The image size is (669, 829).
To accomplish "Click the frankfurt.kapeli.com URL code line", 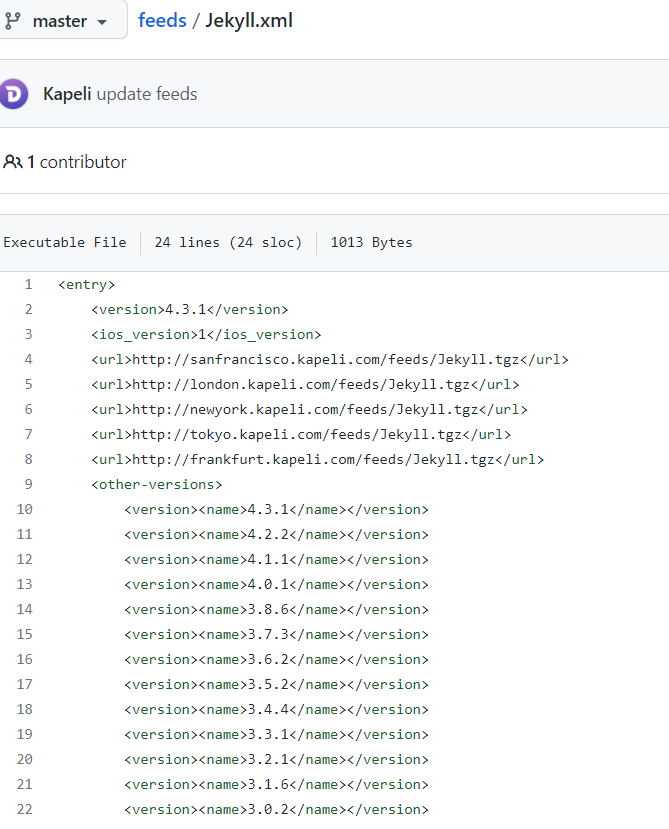I will tap(317, 460).
